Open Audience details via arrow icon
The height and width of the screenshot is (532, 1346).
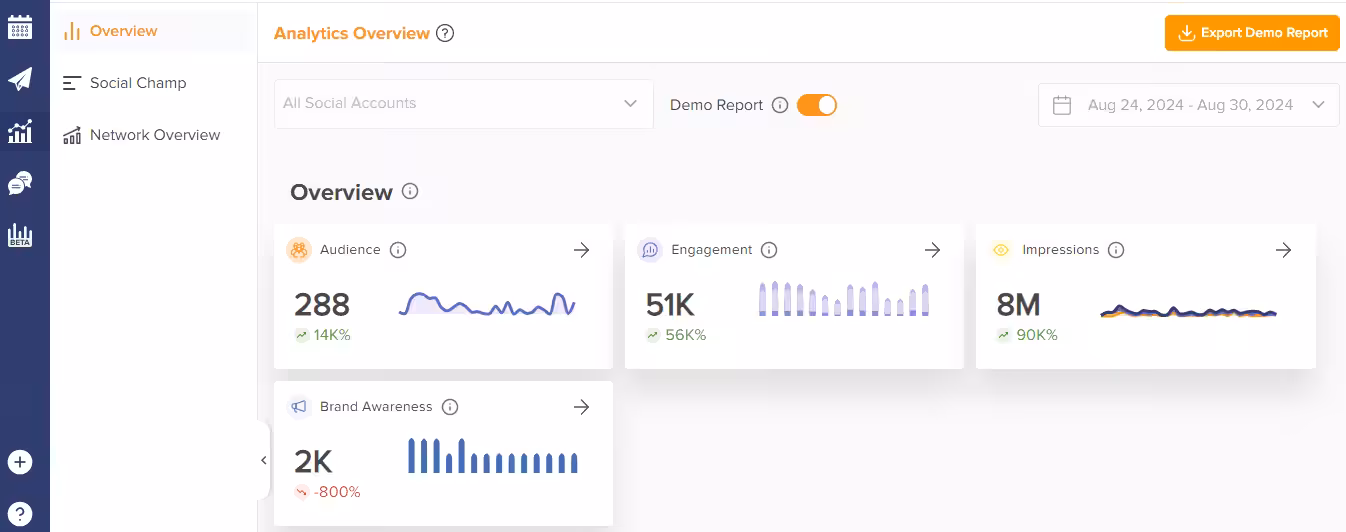pyautogui.click(x=582, y=250)
